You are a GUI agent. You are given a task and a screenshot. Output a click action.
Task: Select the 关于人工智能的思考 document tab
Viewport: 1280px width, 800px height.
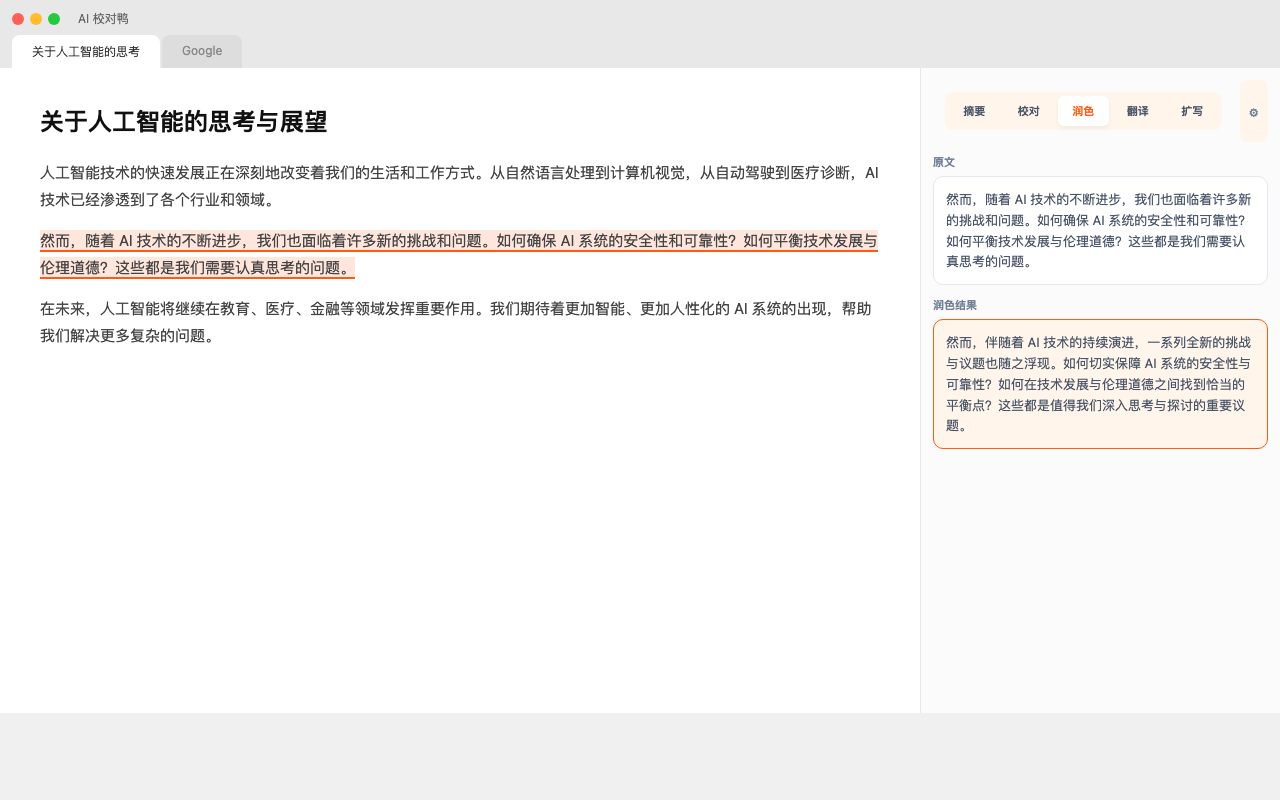pyautogui.click(x=86, y=51)
